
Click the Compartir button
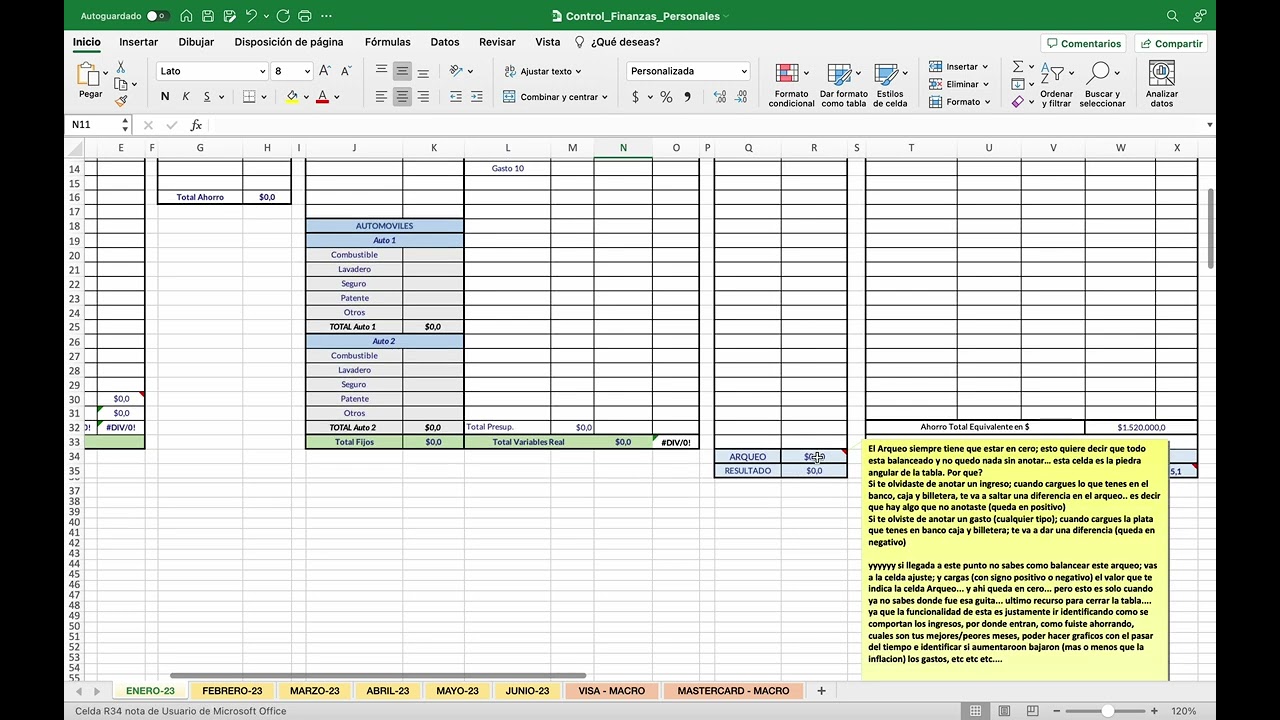pyautogui.click(x=1170, y=43)
